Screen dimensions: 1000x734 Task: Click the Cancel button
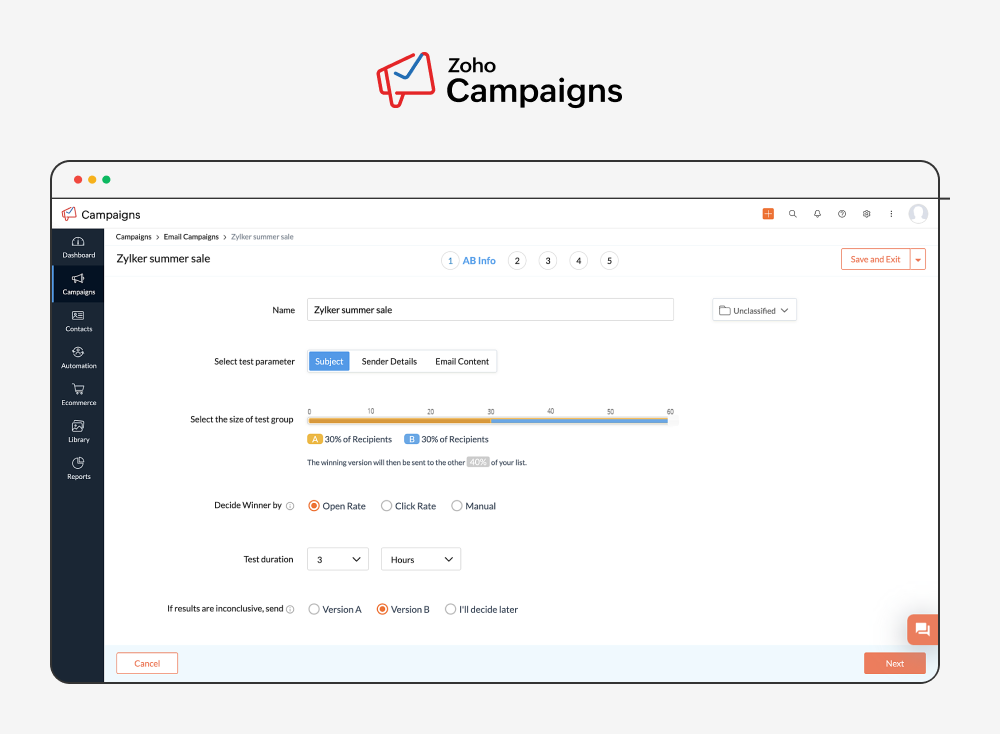point(147,663)
